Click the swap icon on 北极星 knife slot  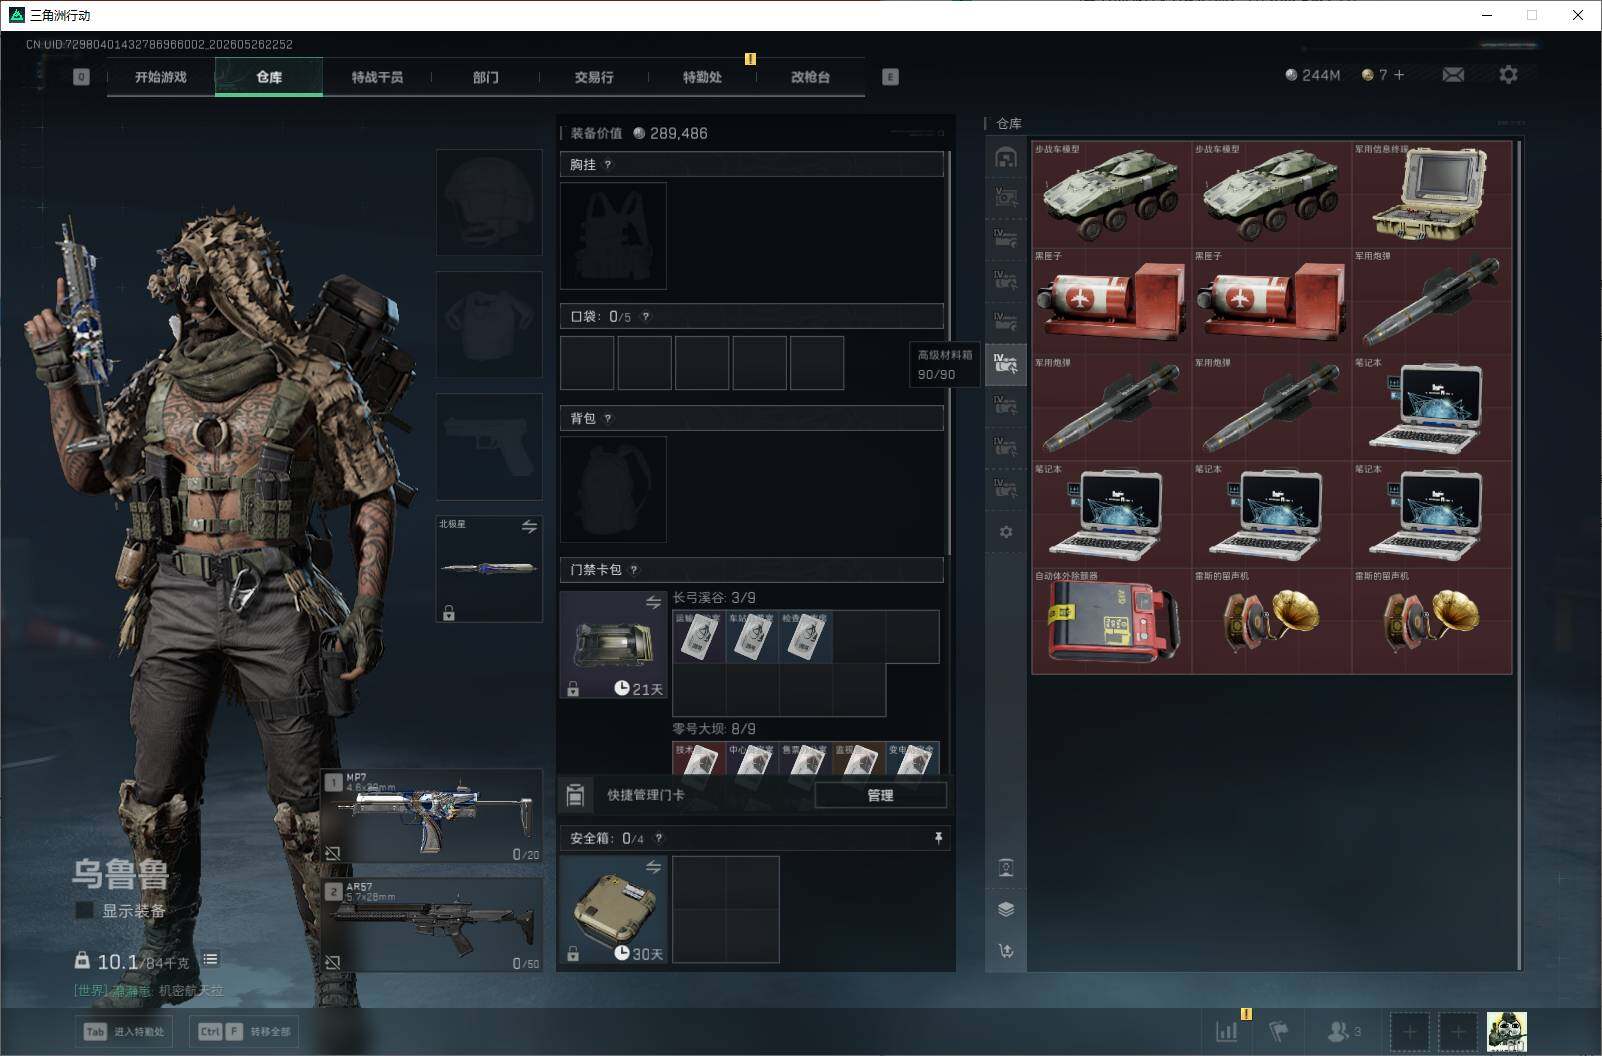[x=529, y=527]
